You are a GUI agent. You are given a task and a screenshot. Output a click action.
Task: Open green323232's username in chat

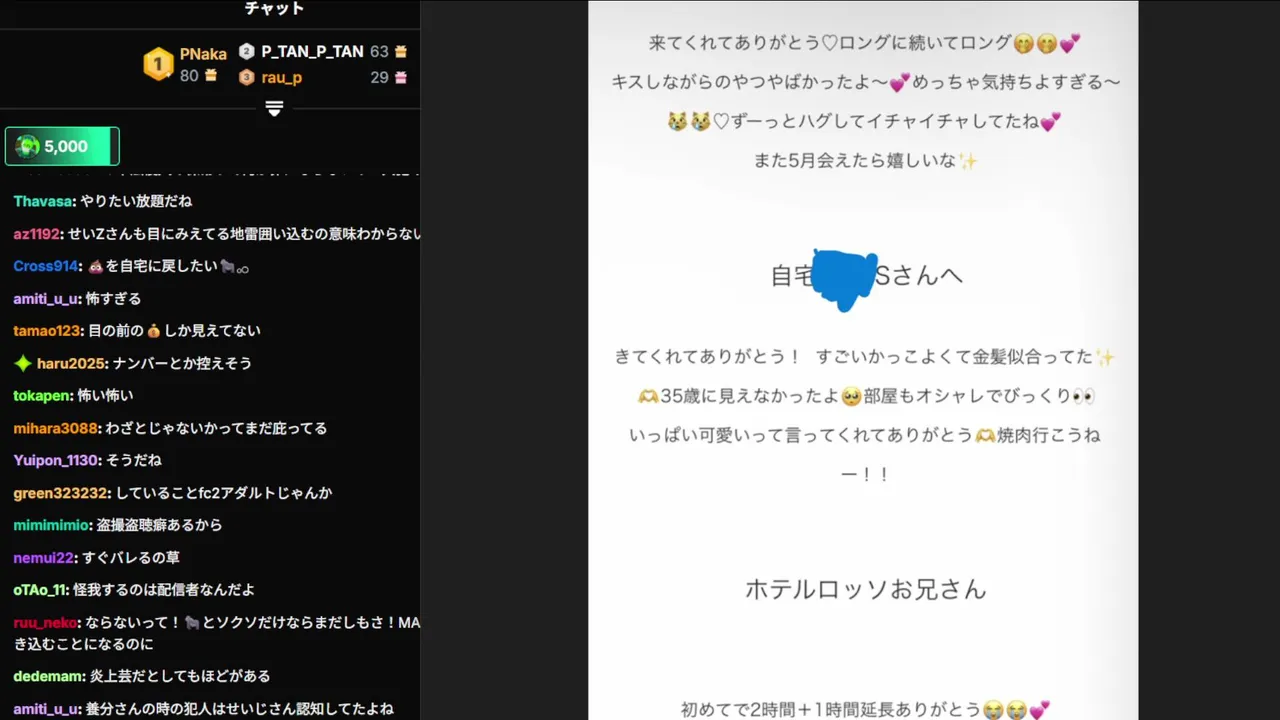[60, 493]
